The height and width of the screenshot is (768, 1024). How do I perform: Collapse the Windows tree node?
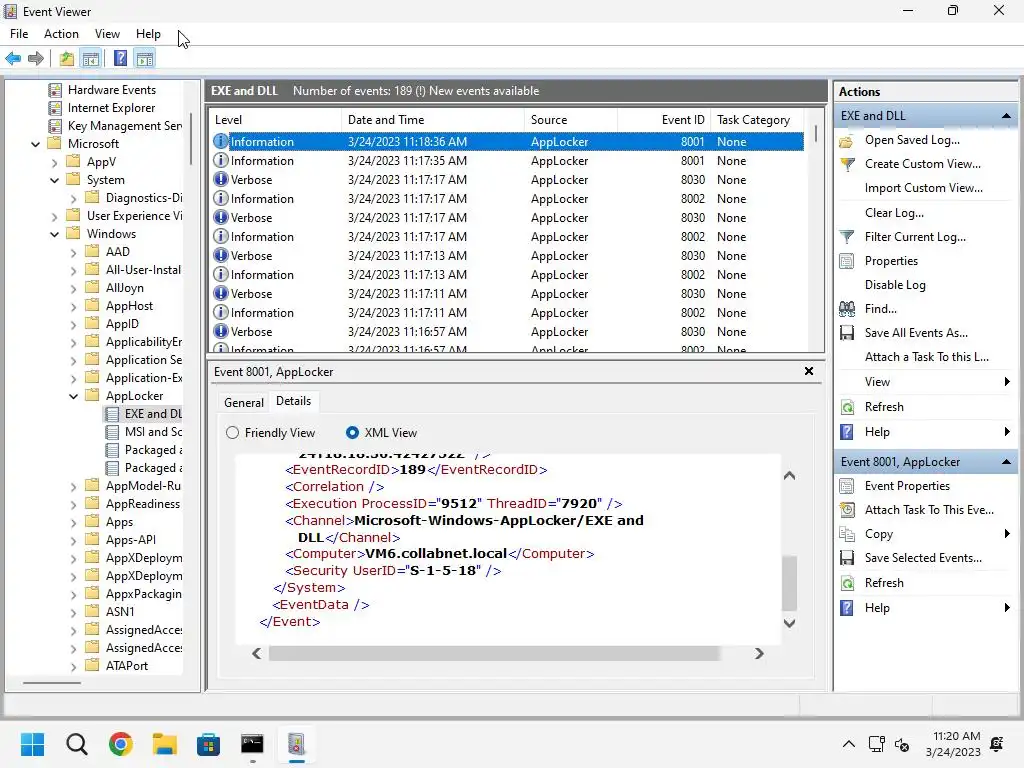tap(55, 234)
